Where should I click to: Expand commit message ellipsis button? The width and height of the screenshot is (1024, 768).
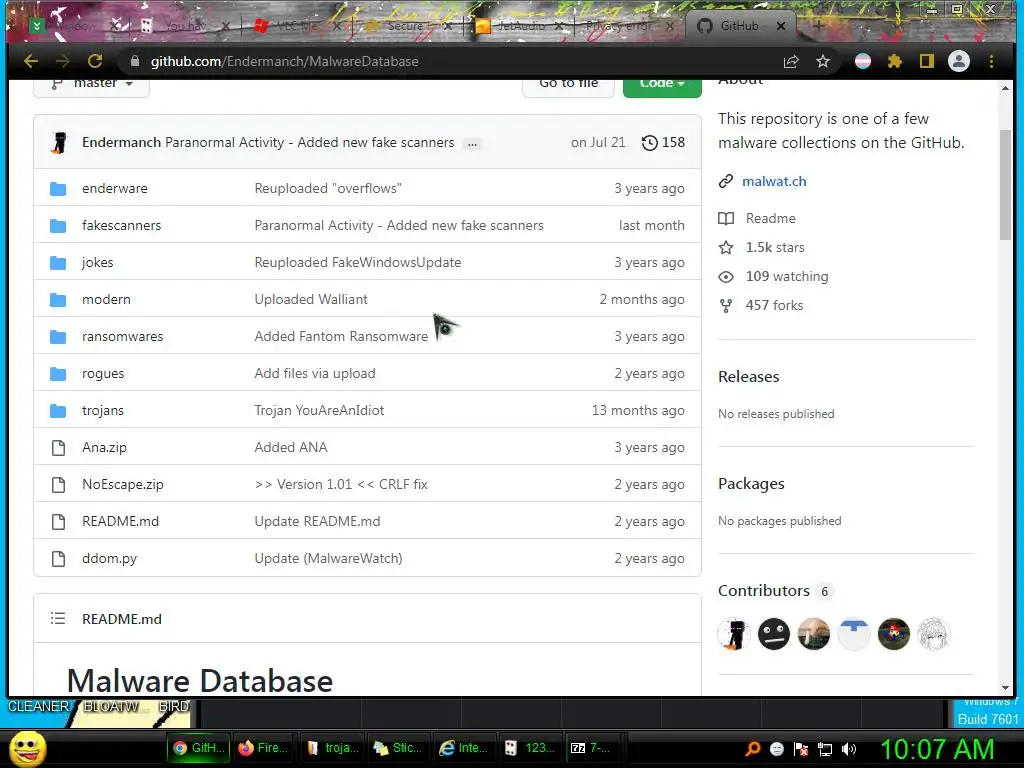pos(472,144)
